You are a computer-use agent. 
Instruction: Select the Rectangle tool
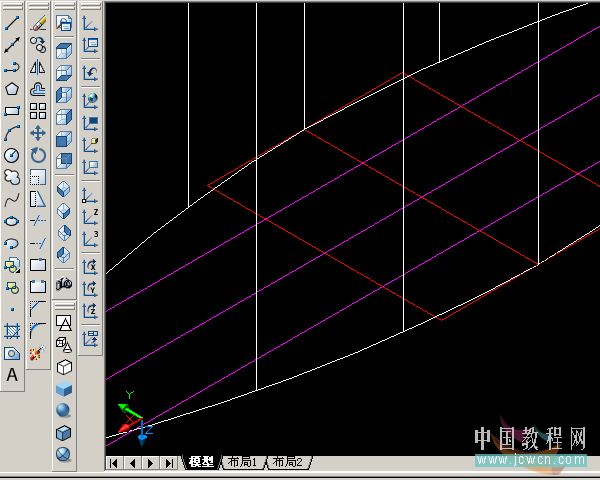point(12,111)
